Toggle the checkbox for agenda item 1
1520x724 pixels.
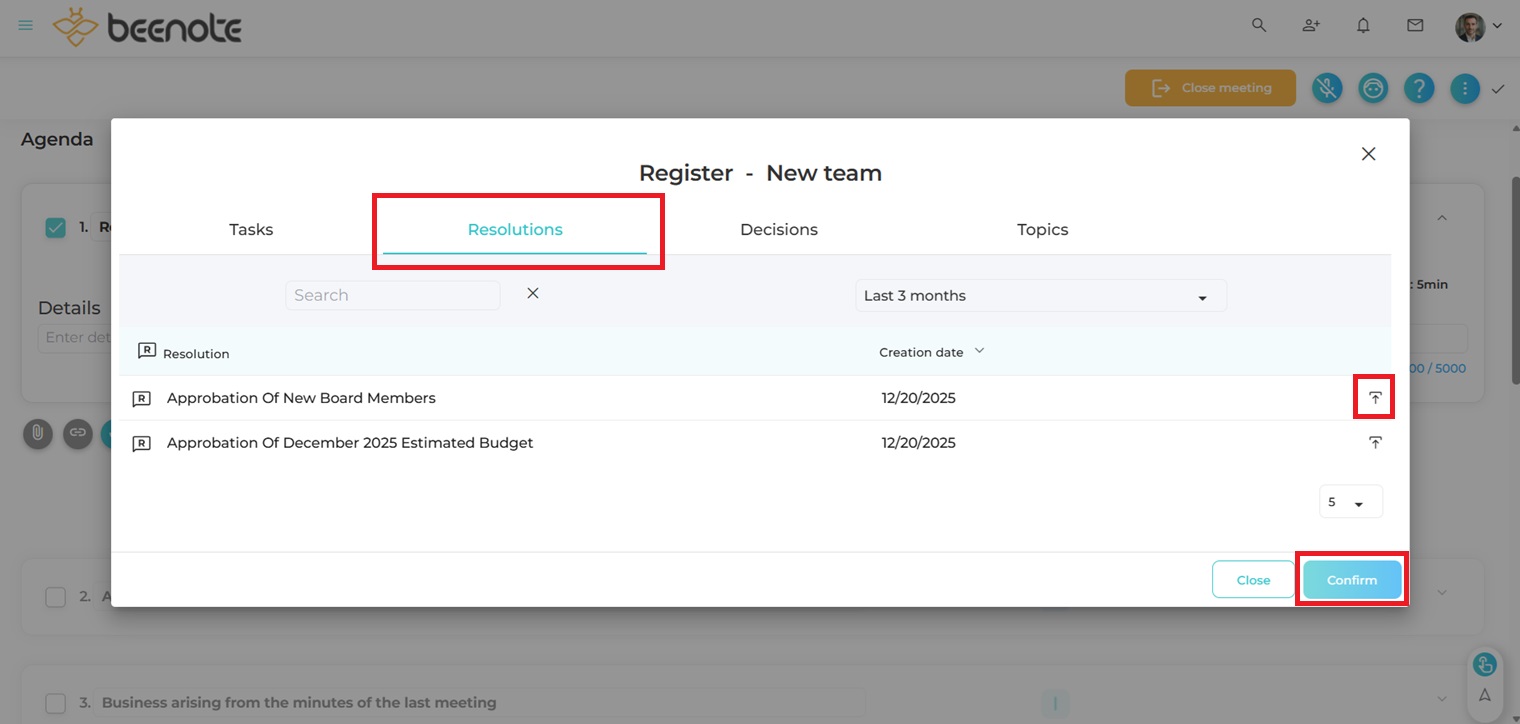[x=56, y=228]
